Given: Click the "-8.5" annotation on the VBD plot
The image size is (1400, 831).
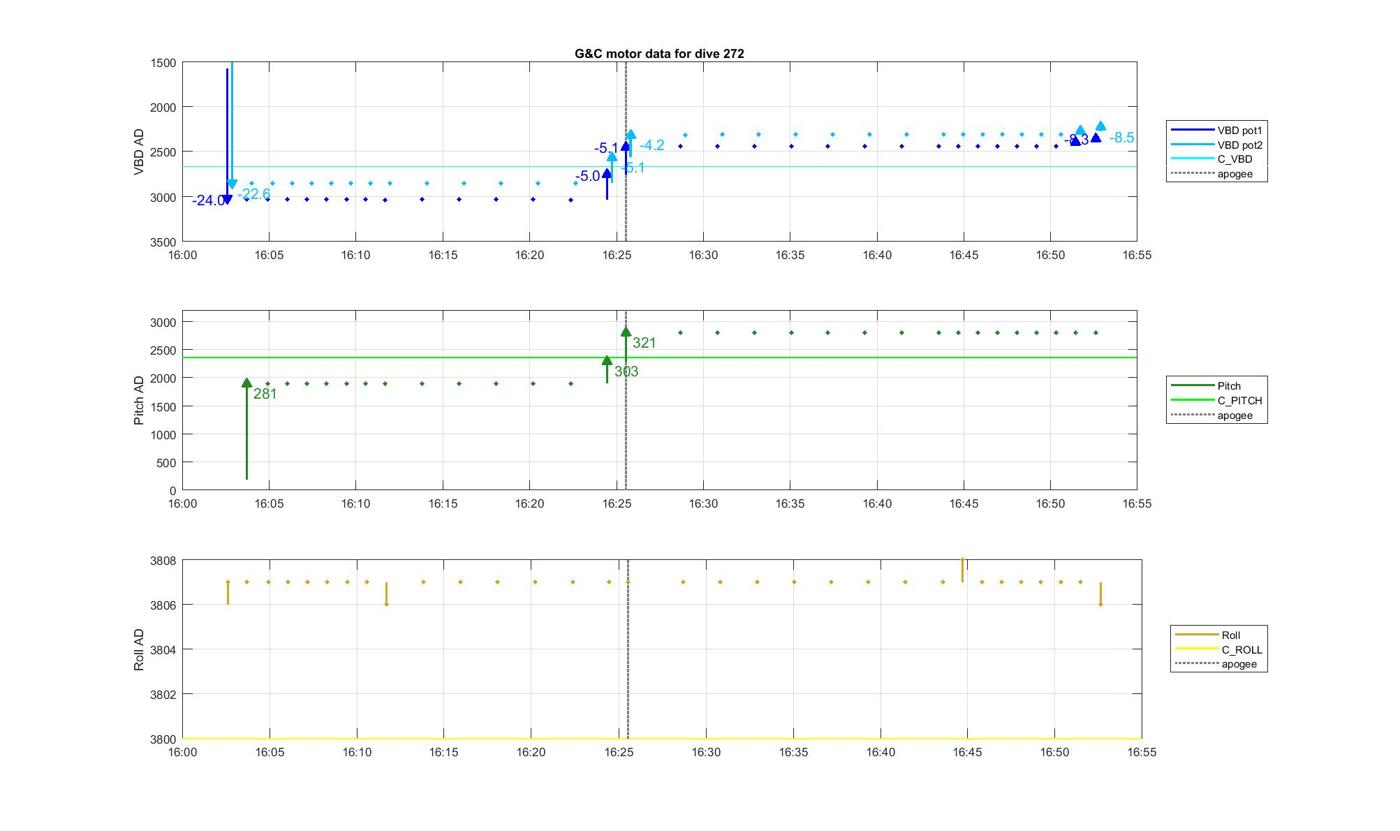Looking at the screenshot, I should point(1122,138).
